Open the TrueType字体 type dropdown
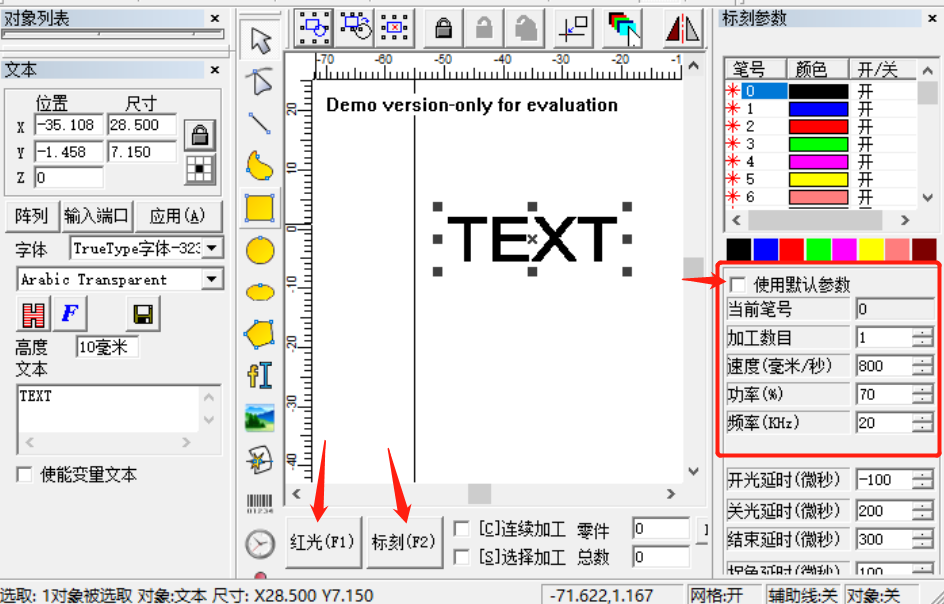 211,248
